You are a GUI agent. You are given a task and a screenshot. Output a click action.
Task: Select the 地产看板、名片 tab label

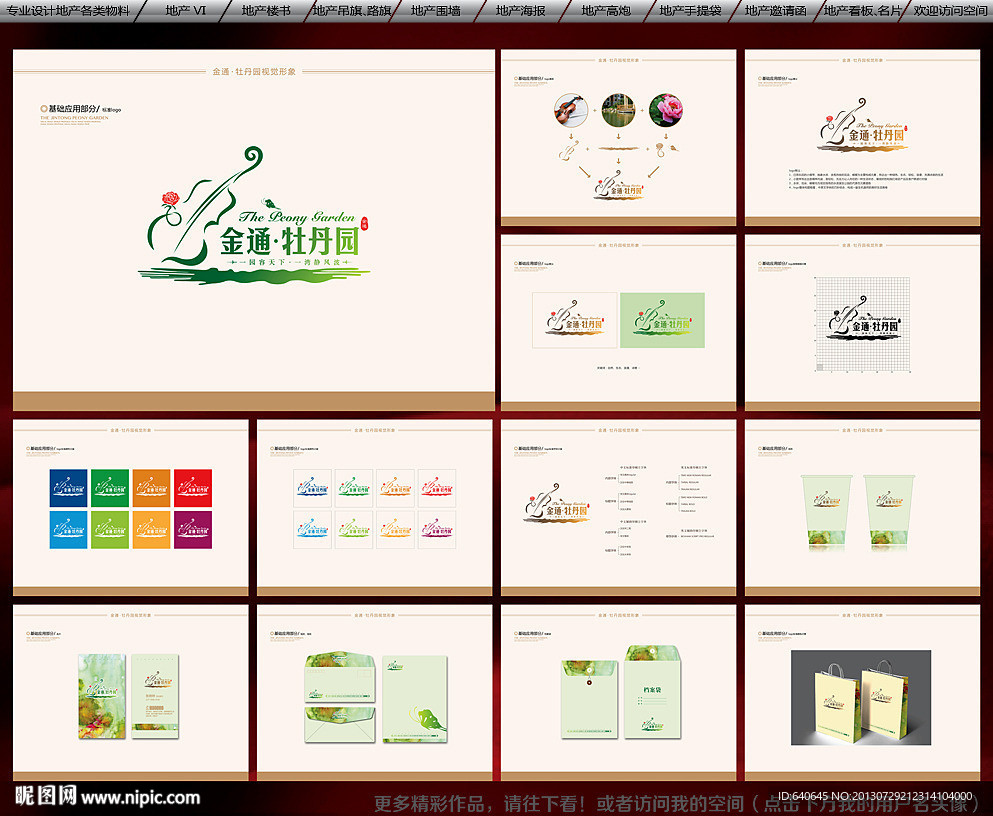pos(863,10)
